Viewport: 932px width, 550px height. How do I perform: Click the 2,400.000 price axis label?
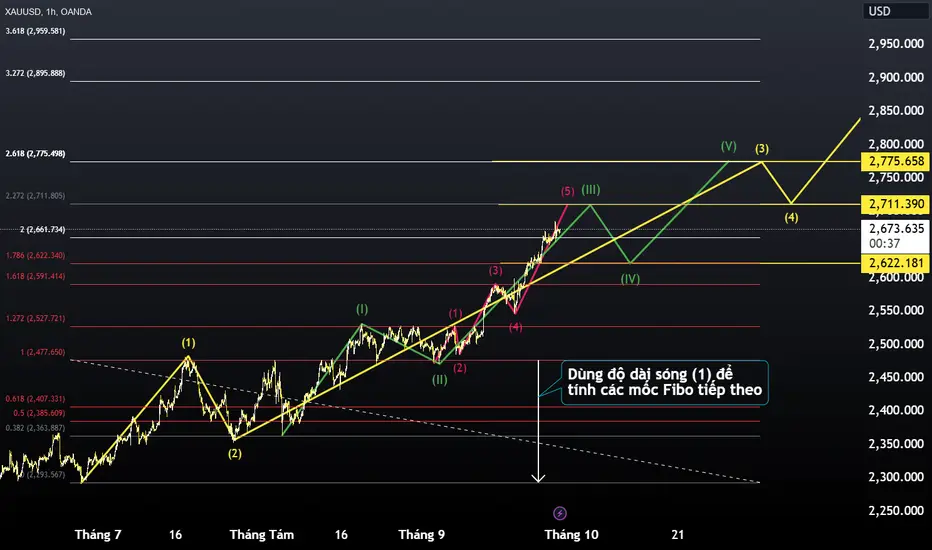(x=896, y=410)
